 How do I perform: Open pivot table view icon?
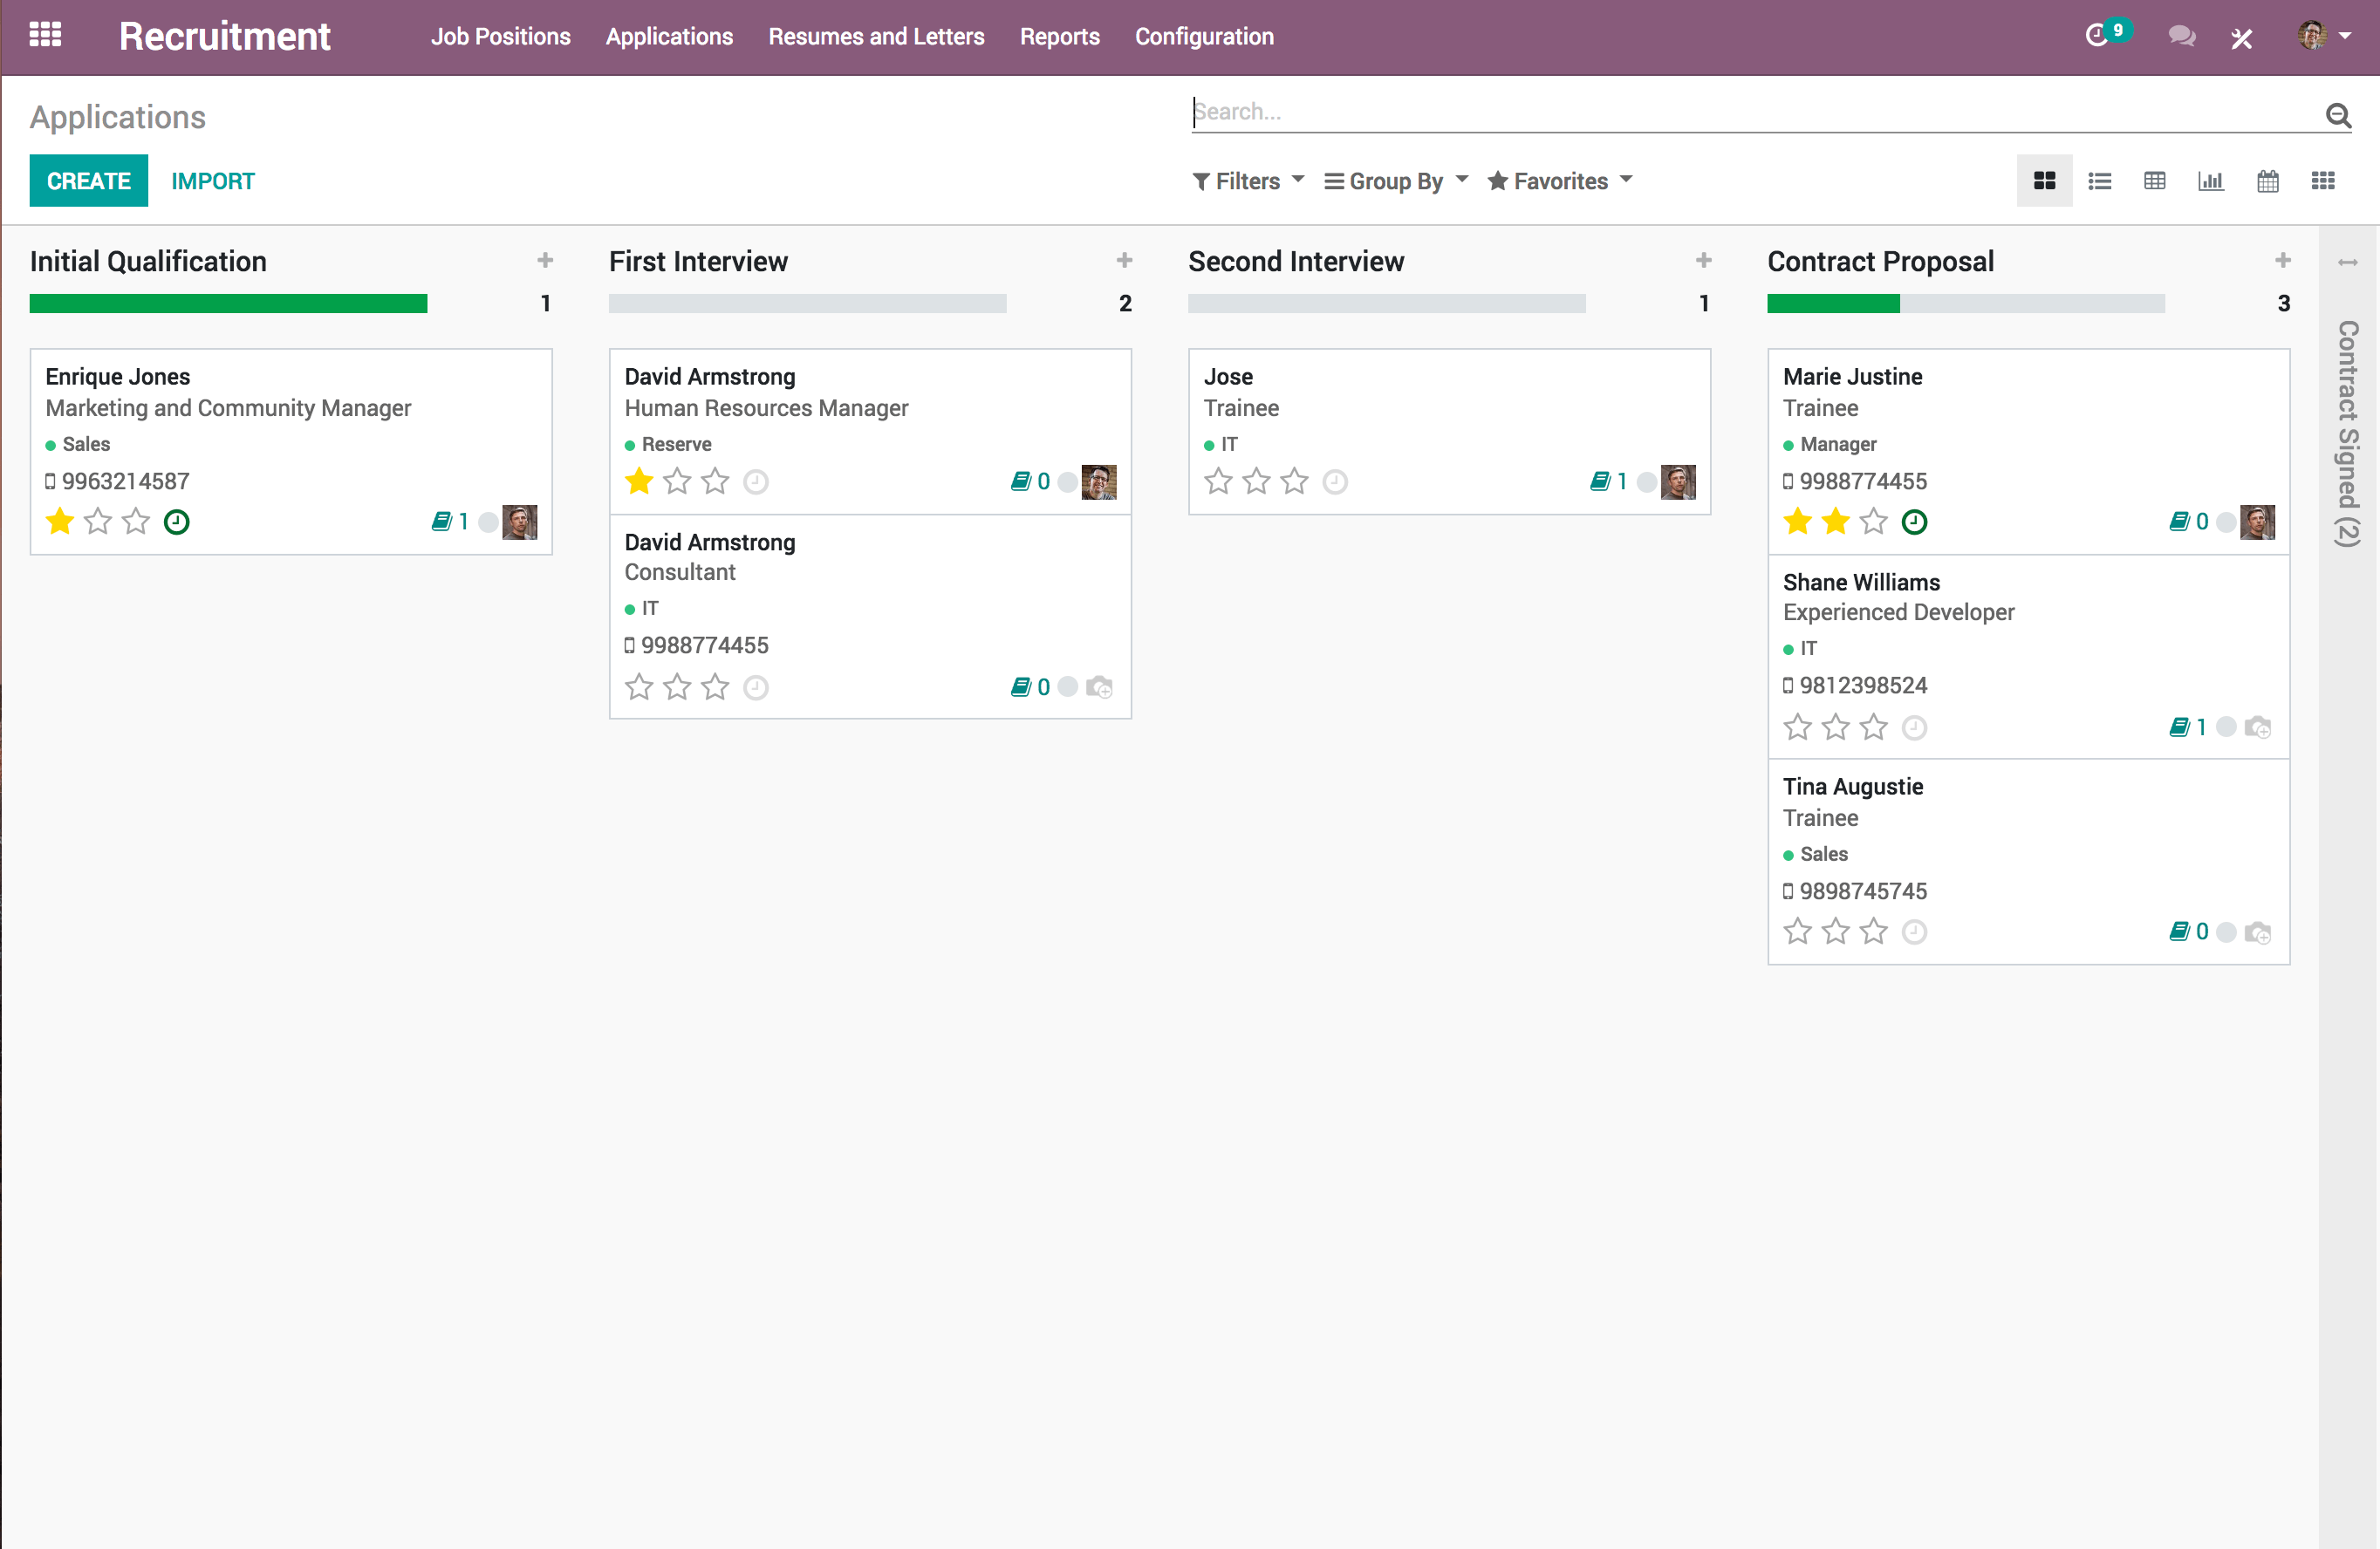point(2154,181)
